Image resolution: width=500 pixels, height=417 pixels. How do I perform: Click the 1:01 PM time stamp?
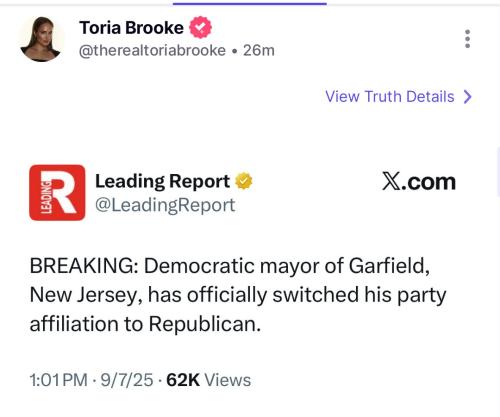[x=58, y=380]
